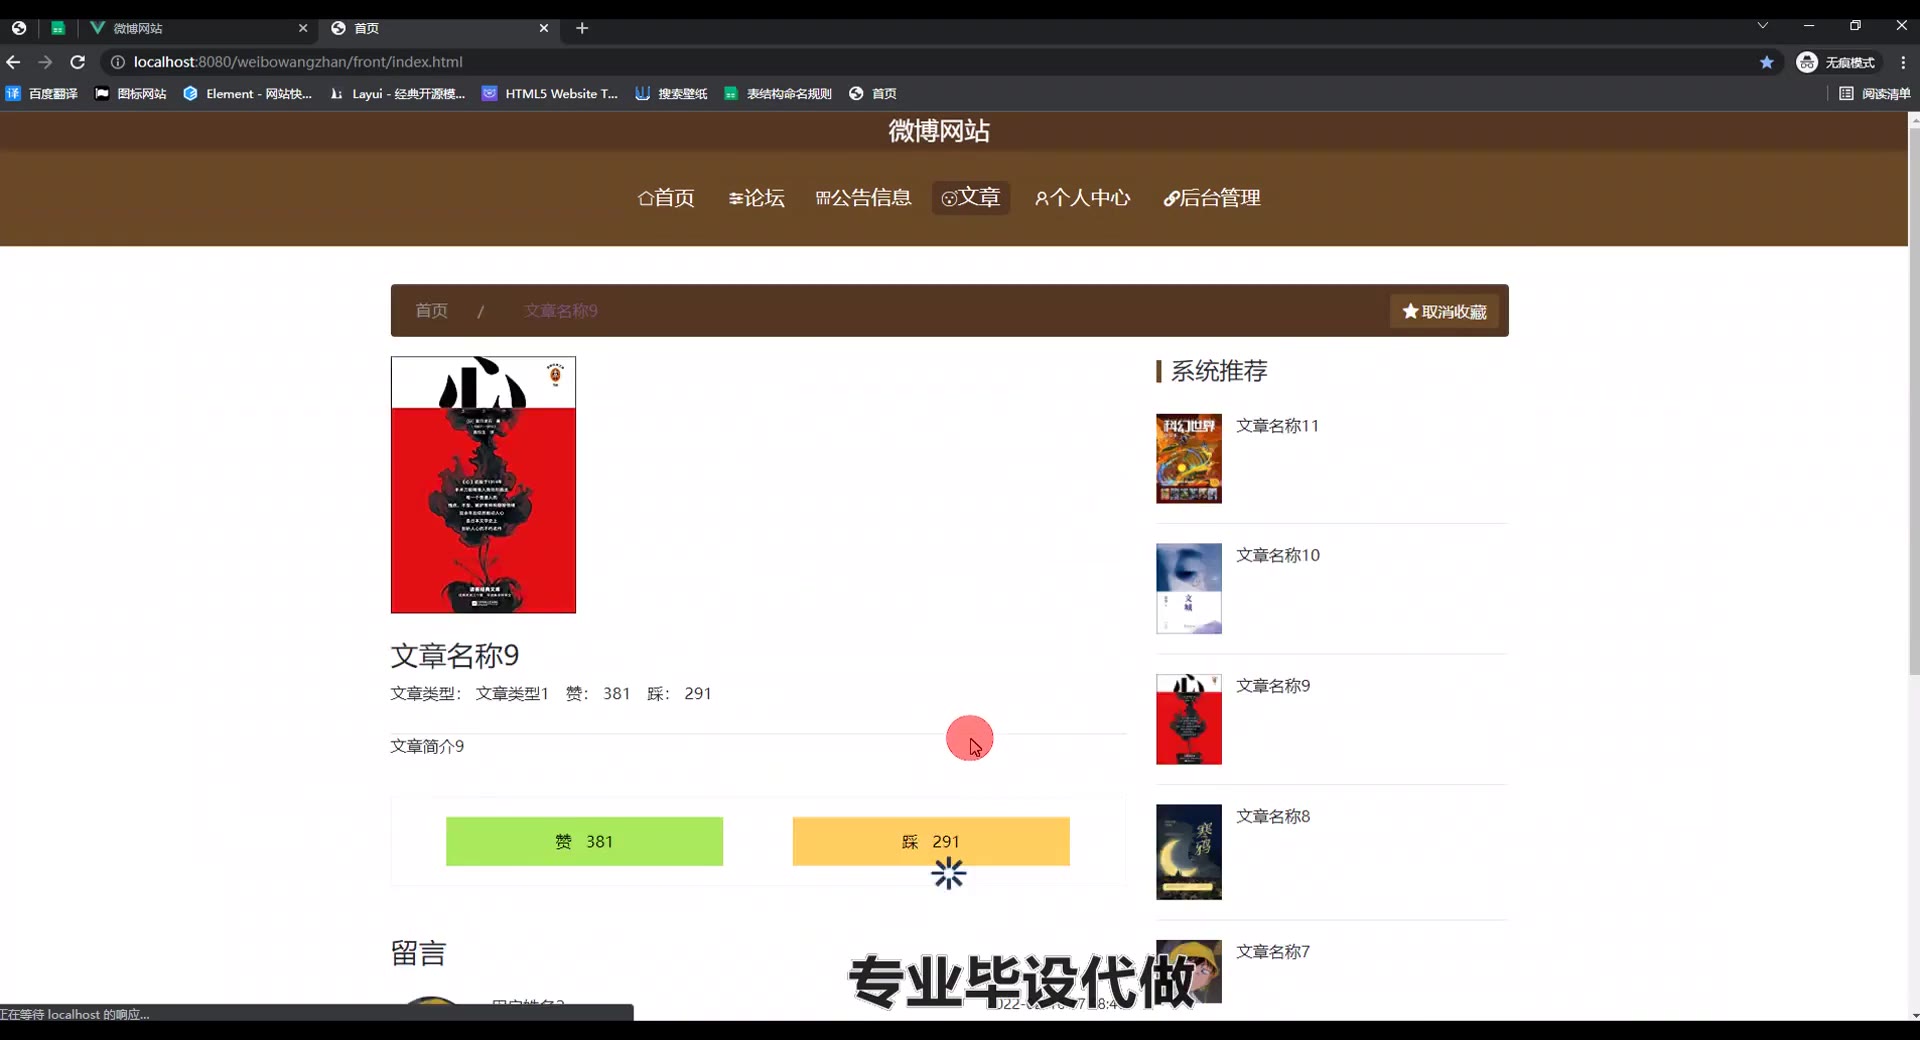This screenshot has width=1920, height=1040.
Task: Click the 文章名称7 title link
Action: coord(1273,952)
